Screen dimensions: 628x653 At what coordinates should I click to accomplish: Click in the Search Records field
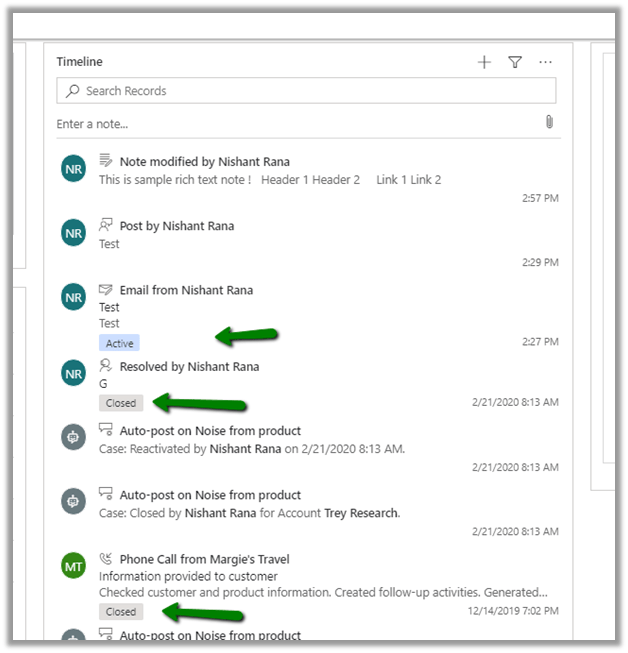[x=310, y=91]
